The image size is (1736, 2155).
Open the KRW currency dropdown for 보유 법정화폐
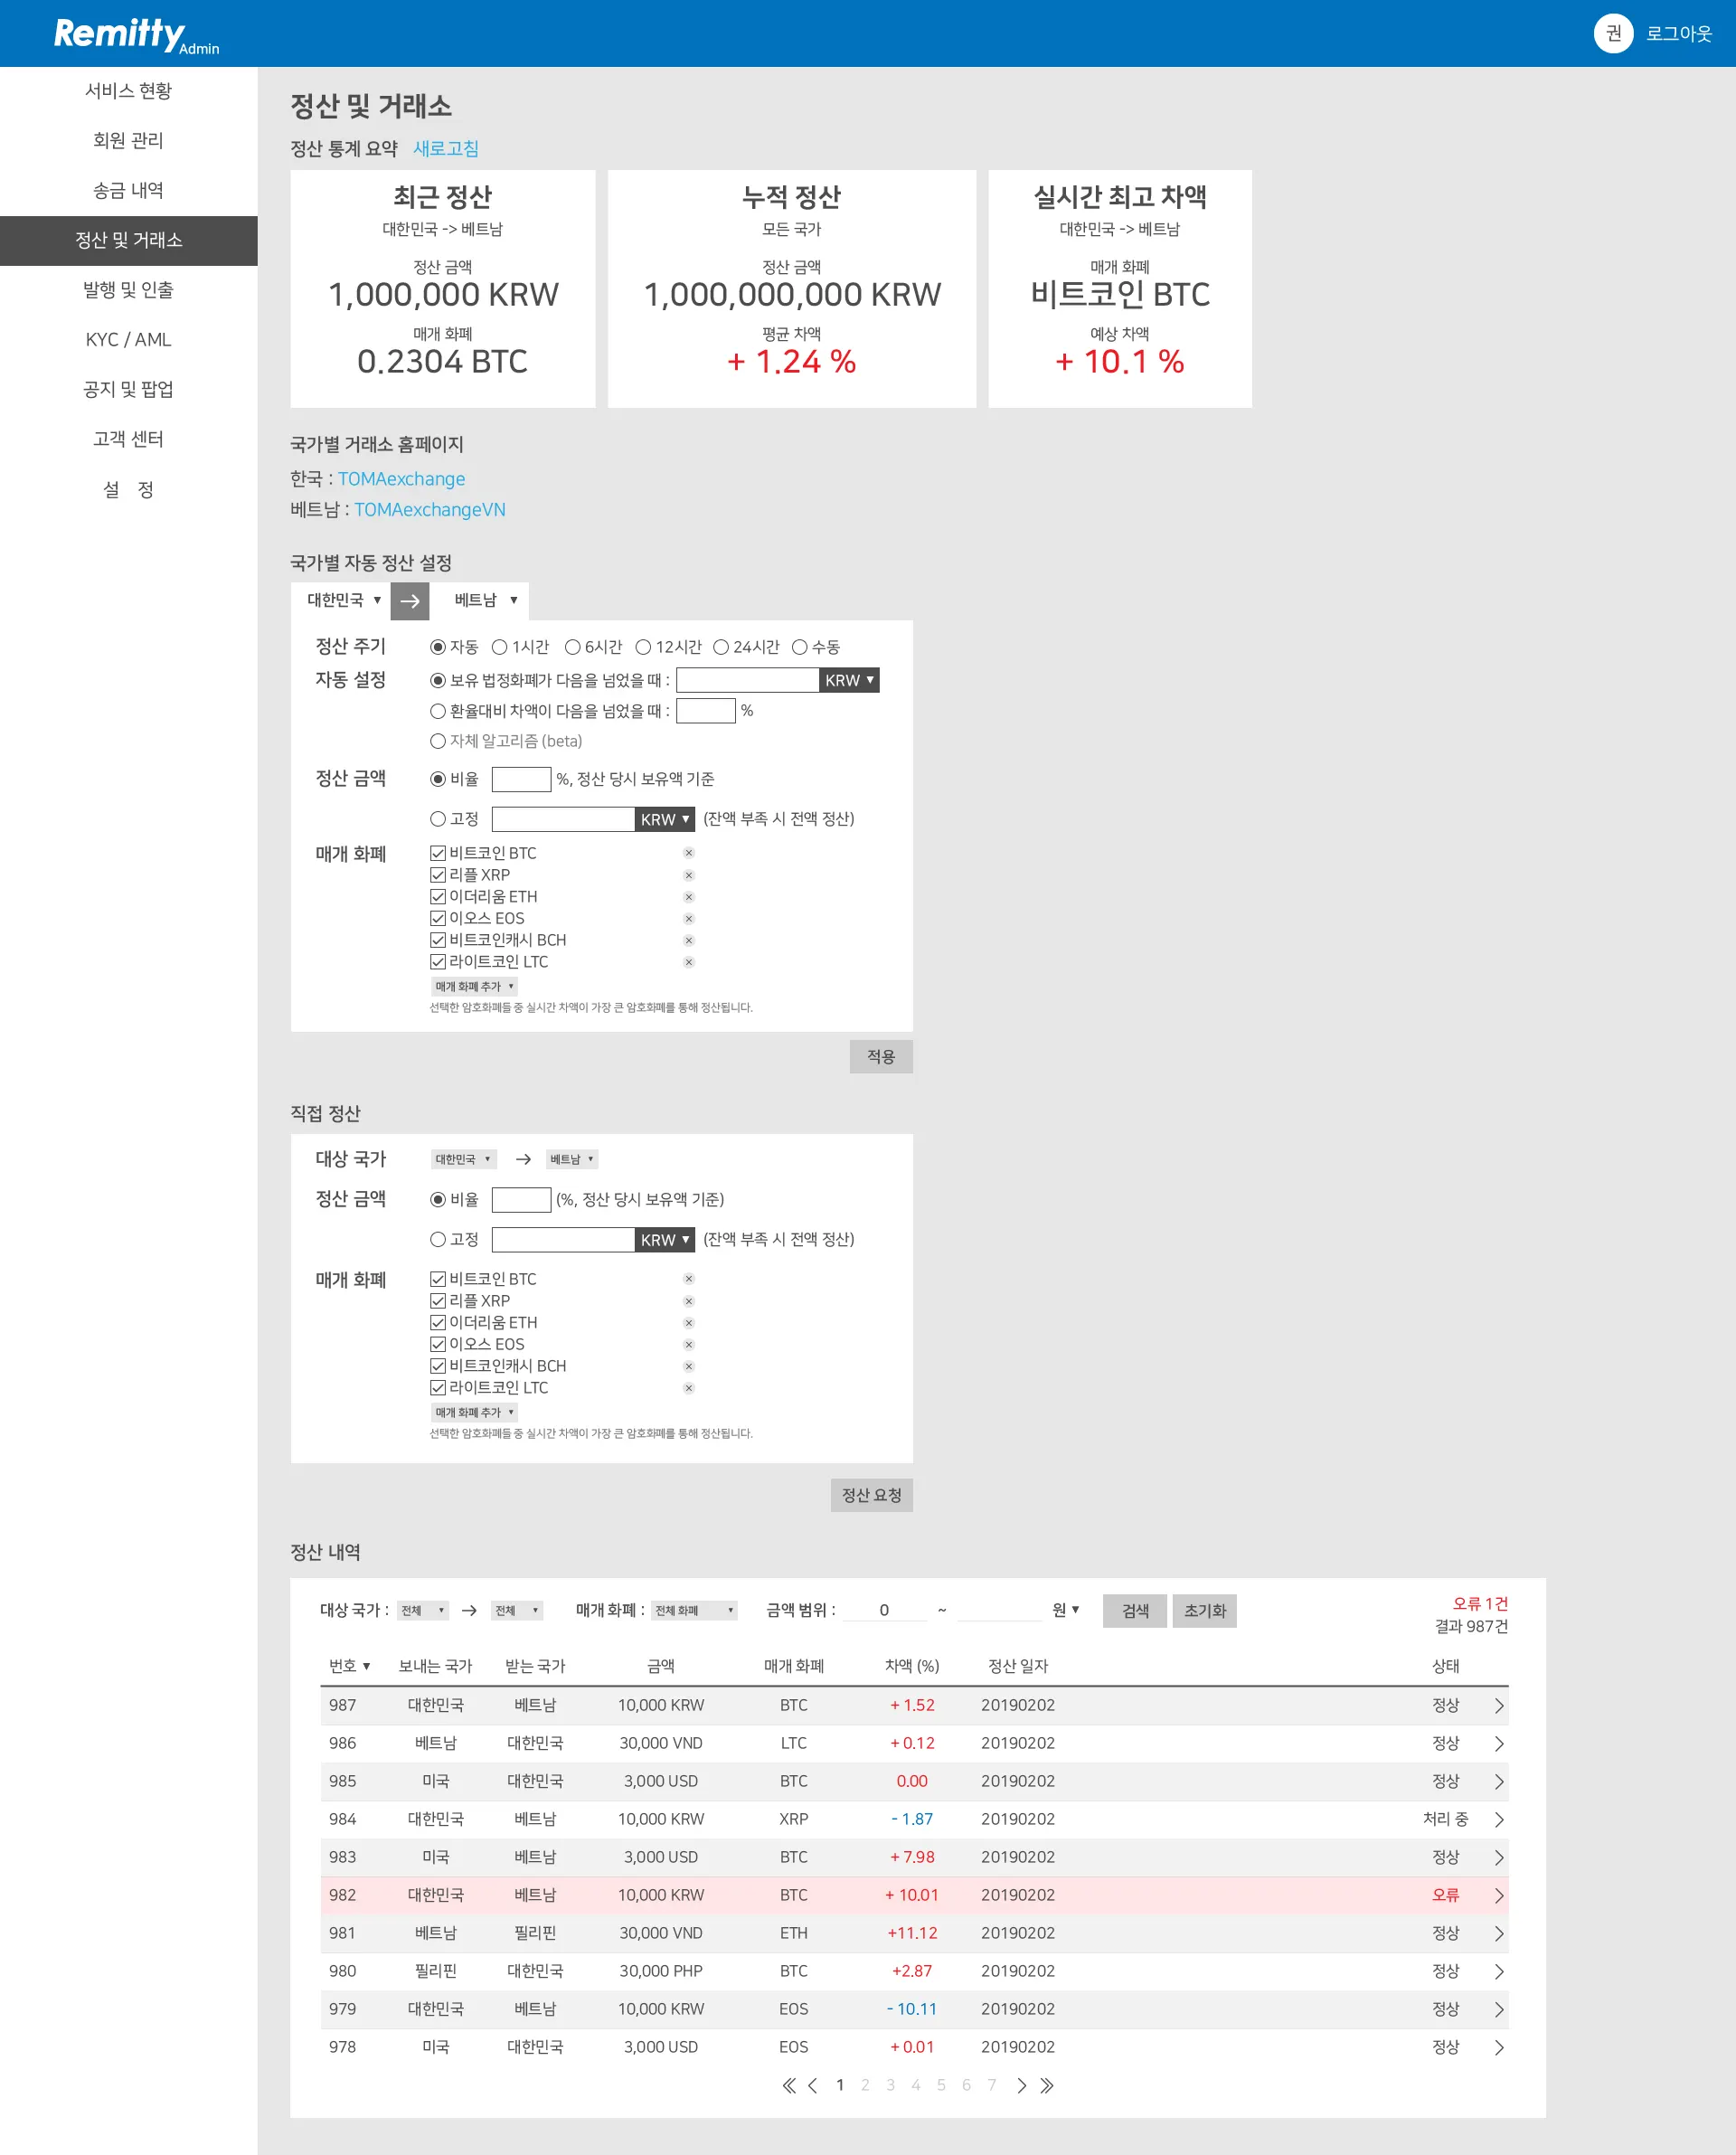click(849, 681)
